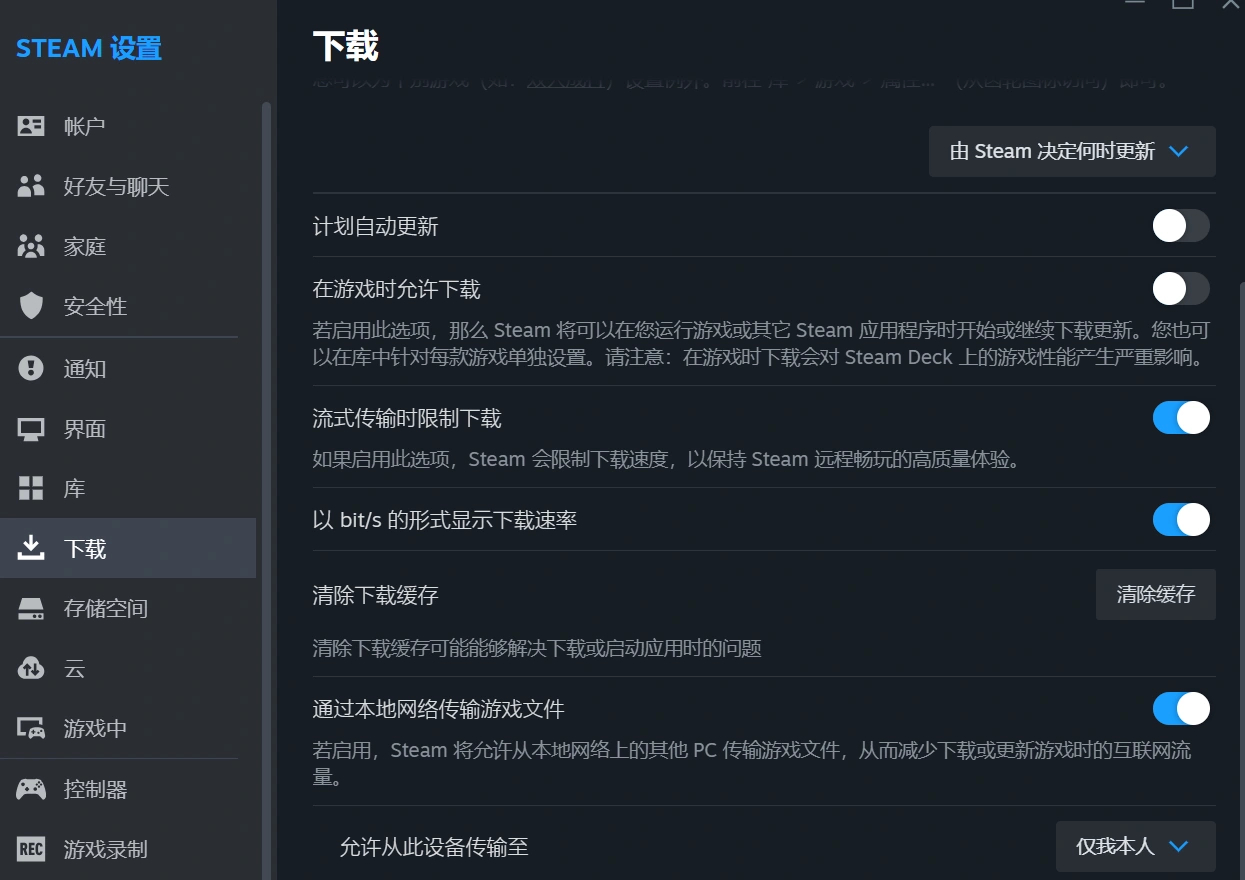Turn on 在游戏时允许下载
Screen dimensions: 1245x880
point(1181,289)
